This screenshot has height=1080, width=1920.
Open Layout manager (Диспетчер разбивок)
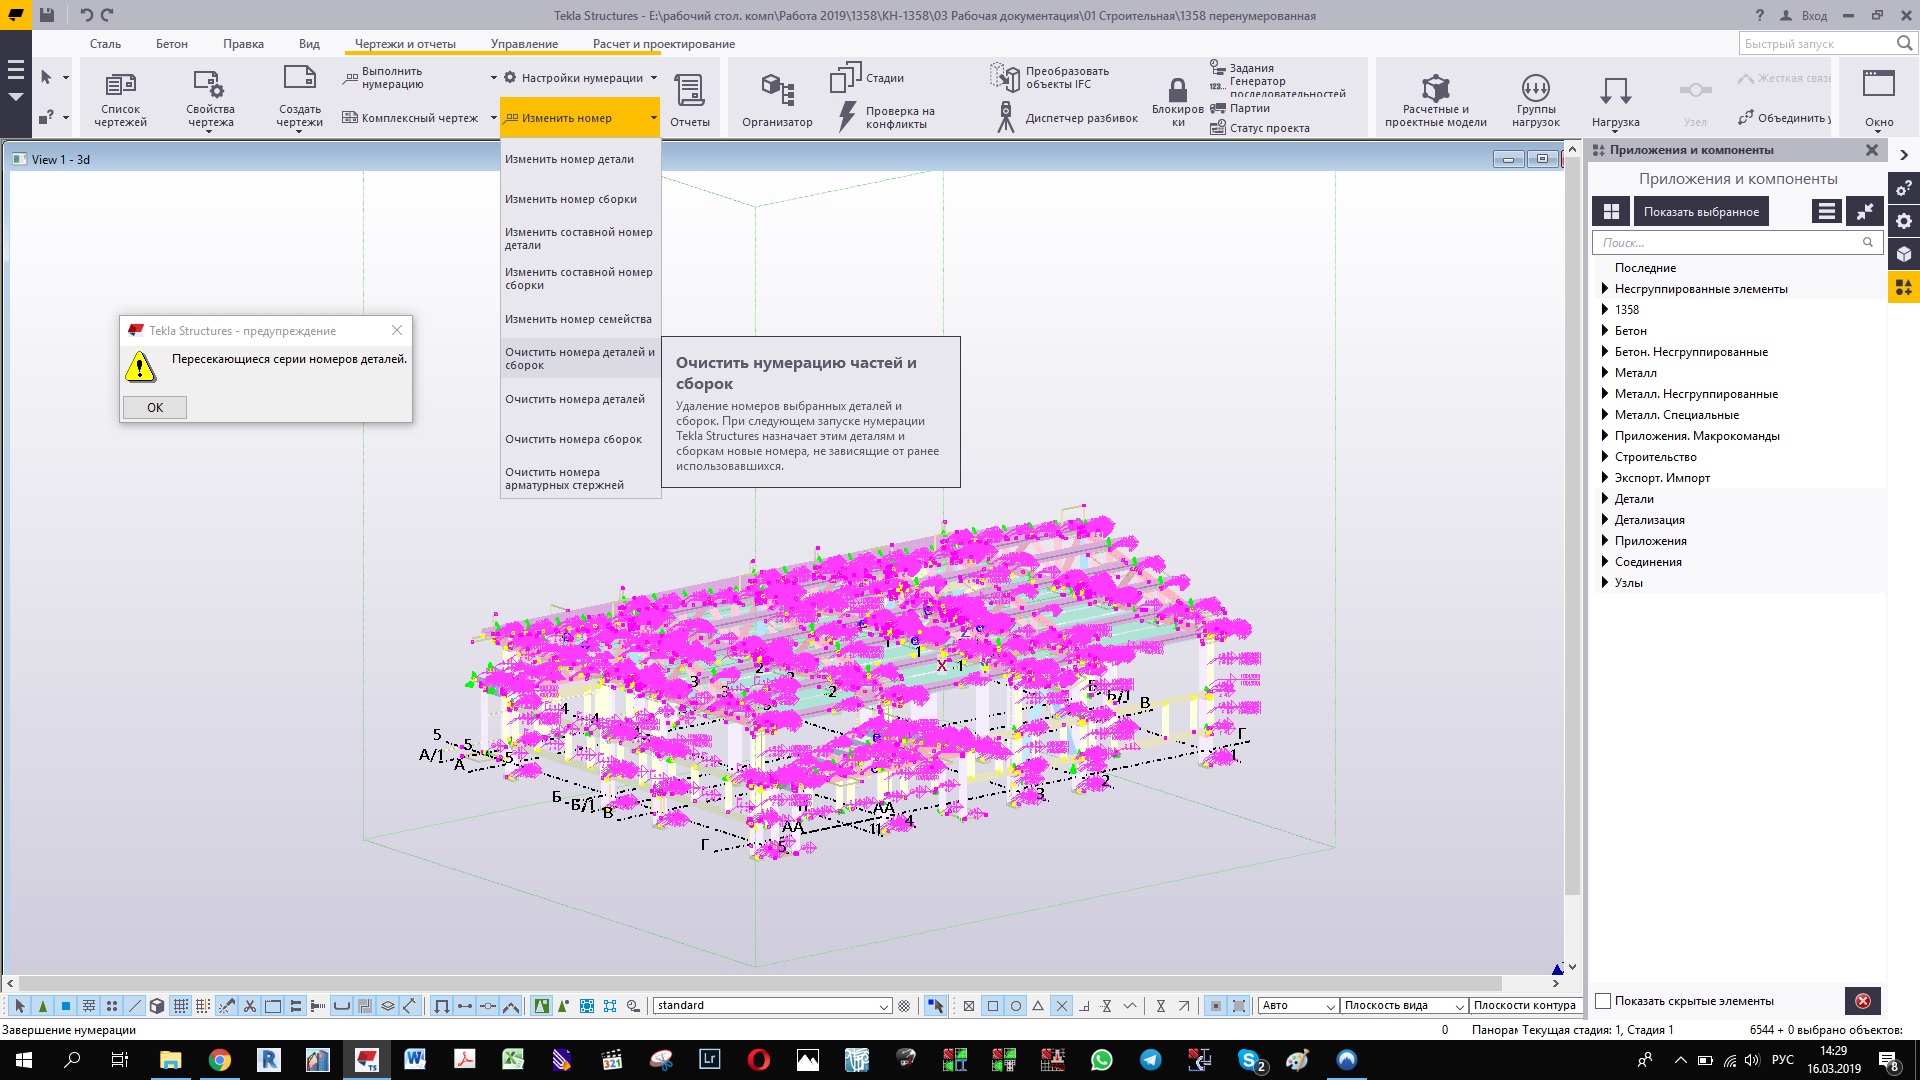click(1069, 118)
